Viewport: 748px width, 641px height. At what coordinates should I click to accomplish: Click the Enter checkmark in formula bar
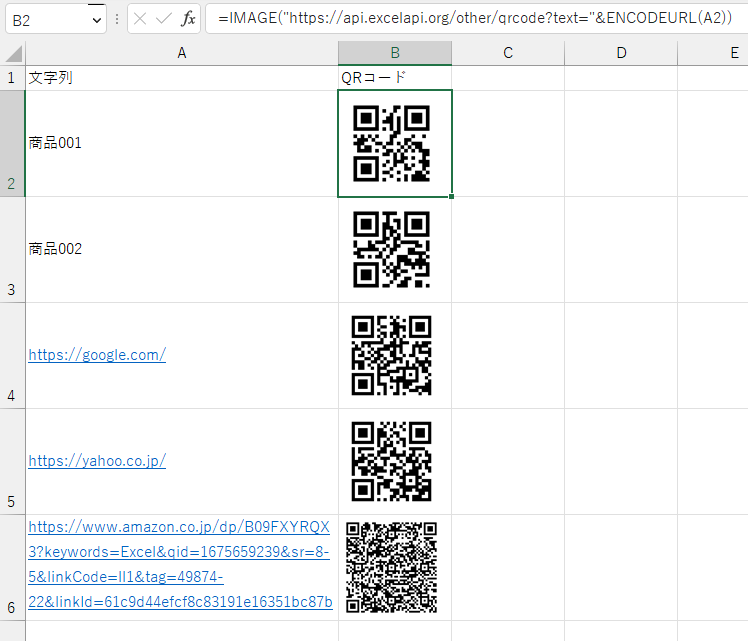pyautogui.click(x=164, y=19)
